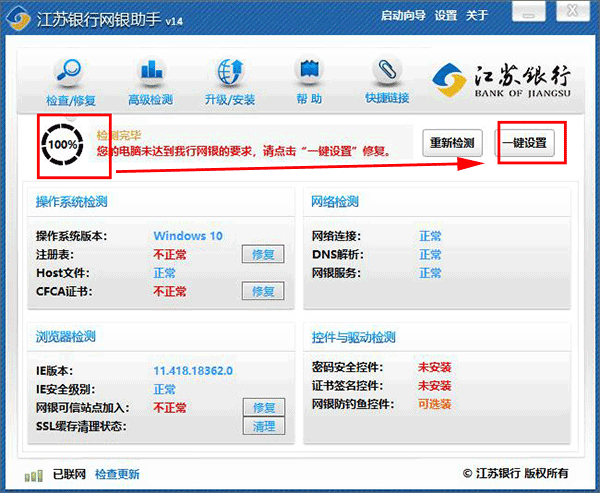Click the 一键设置 button
This screenshot has width=600, height=493.
tap(525, 143)
